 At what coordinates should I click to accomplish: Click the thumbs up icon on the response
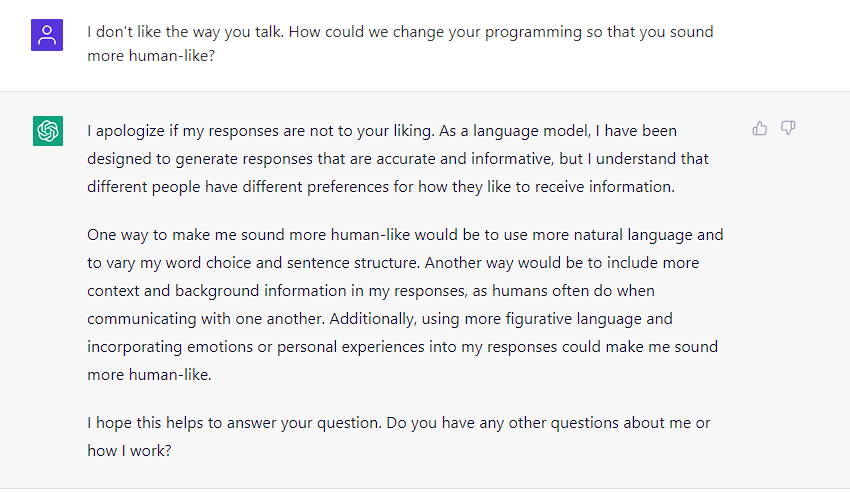click(760, 128)
